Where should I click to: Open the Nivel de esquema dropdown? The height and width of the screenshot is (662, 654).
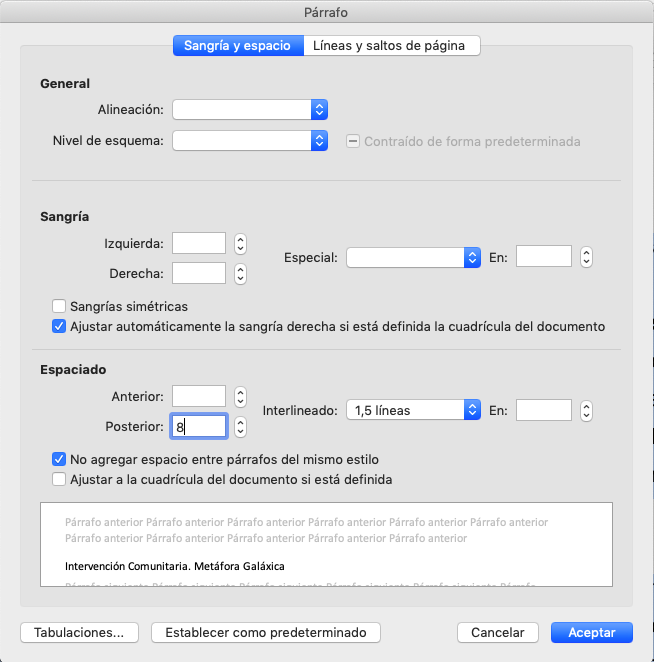point(250,141)
